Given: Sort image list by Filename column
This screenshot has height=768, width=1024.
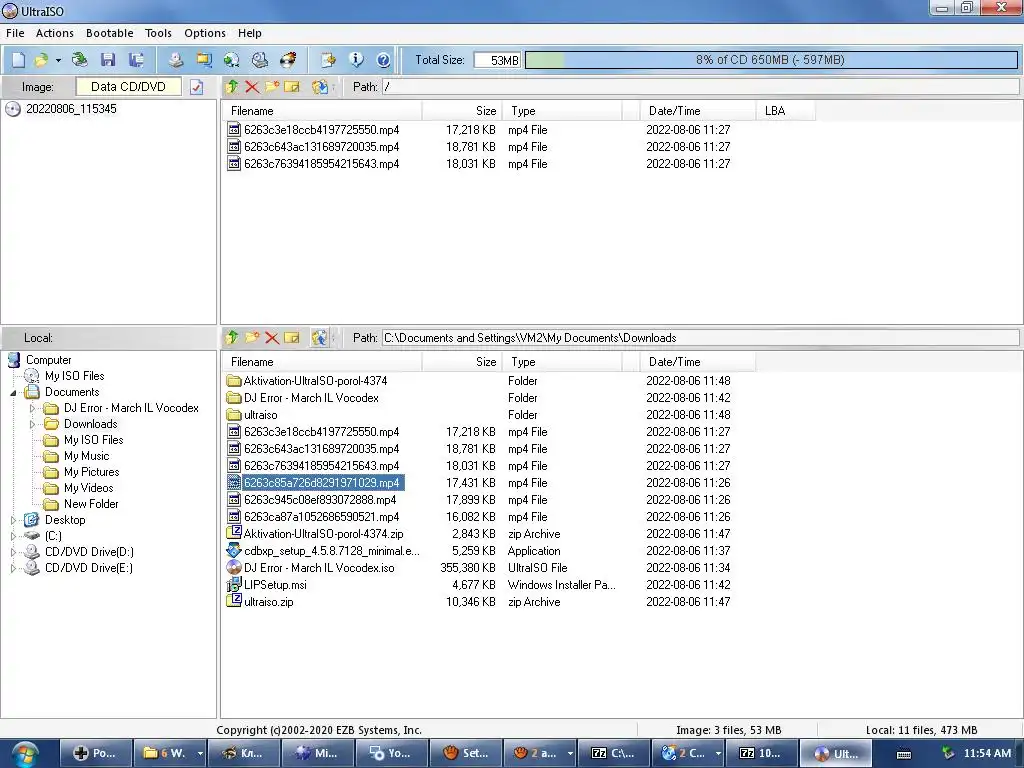Looking at the screenshot, I should [x=322, y=111].
